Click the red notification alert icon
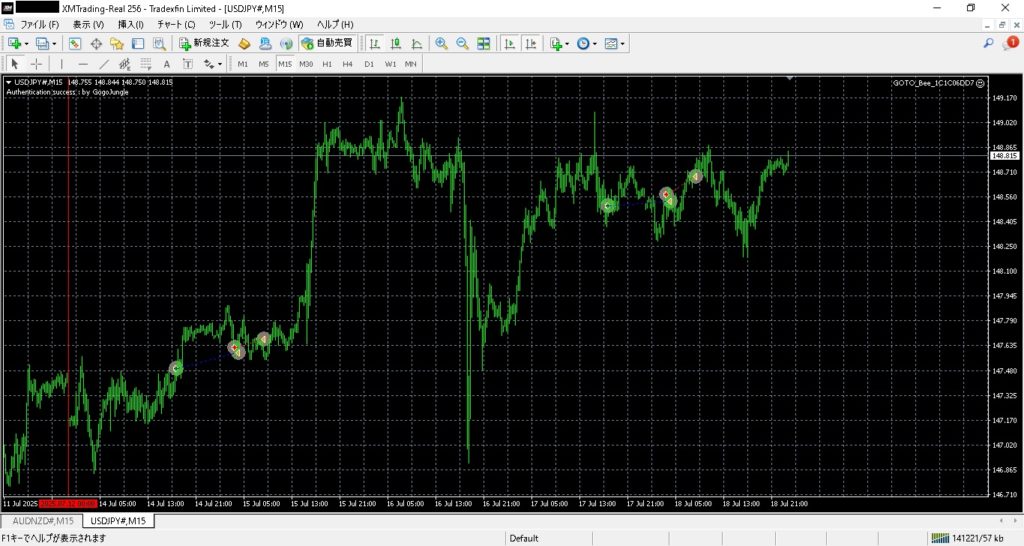 pyautogui.click(x=1012, y=43)
